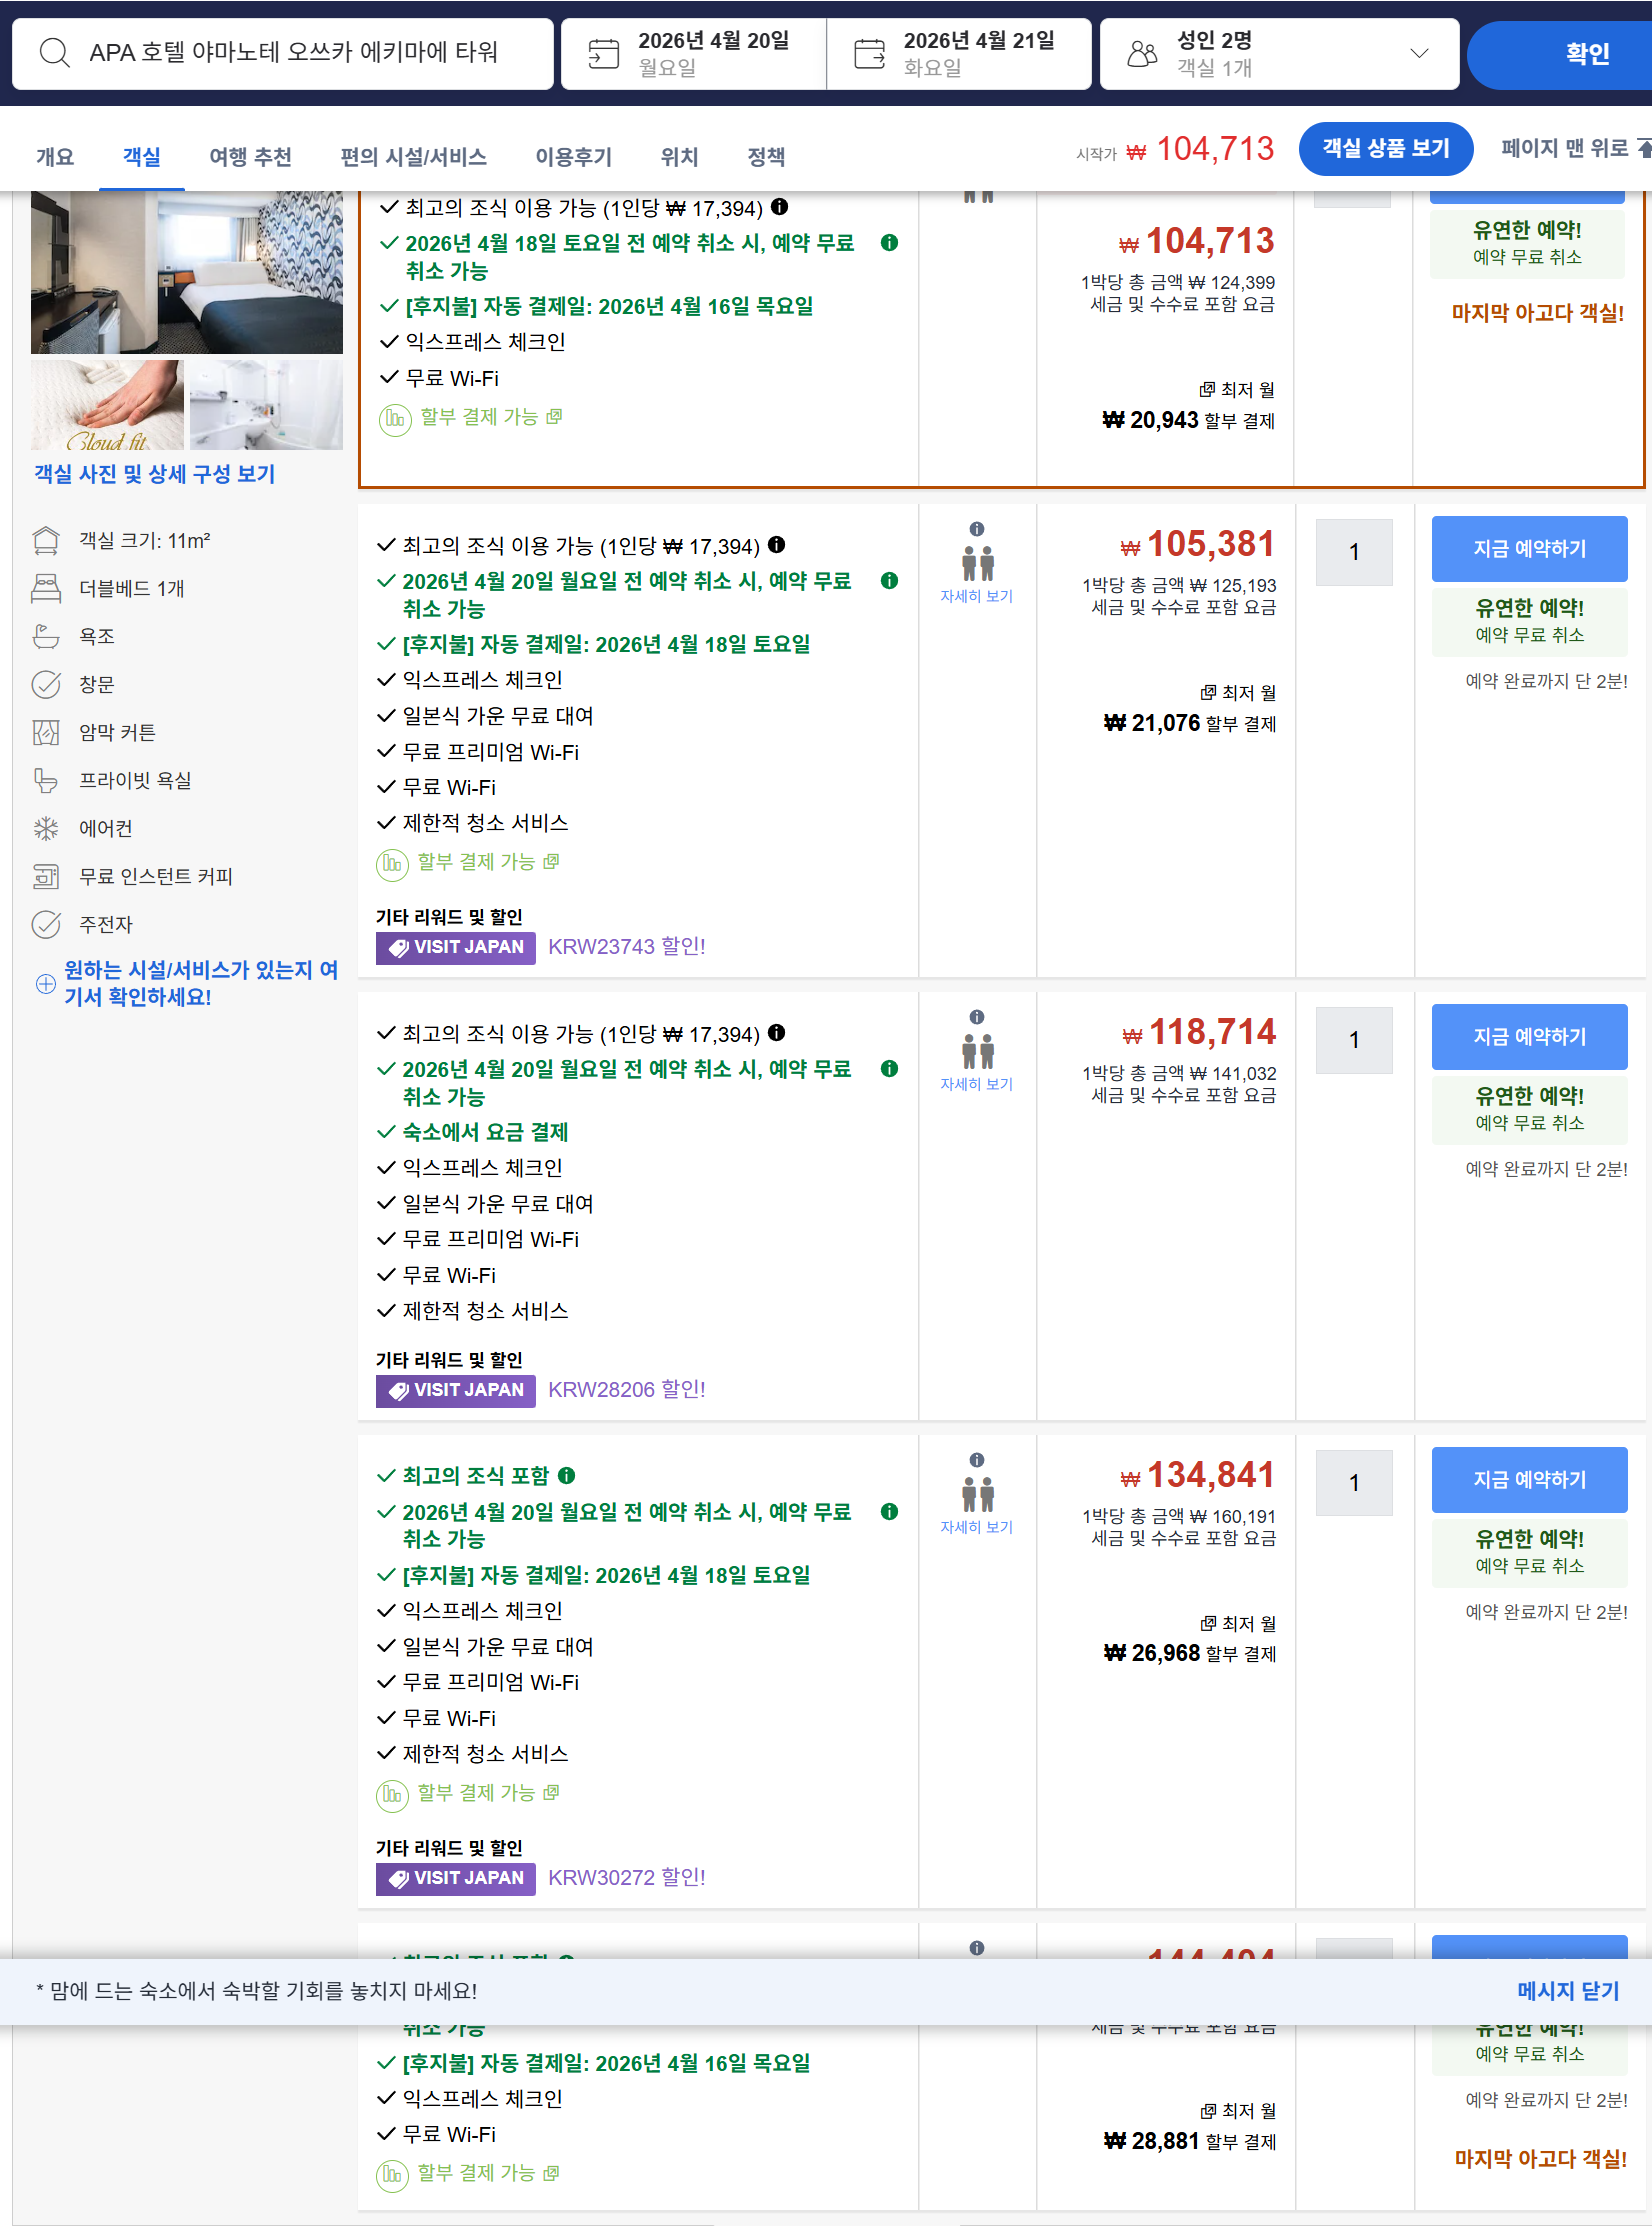Click the air conditioner amenity icon
This screenshot has height=2226, width=1652.
47,828
